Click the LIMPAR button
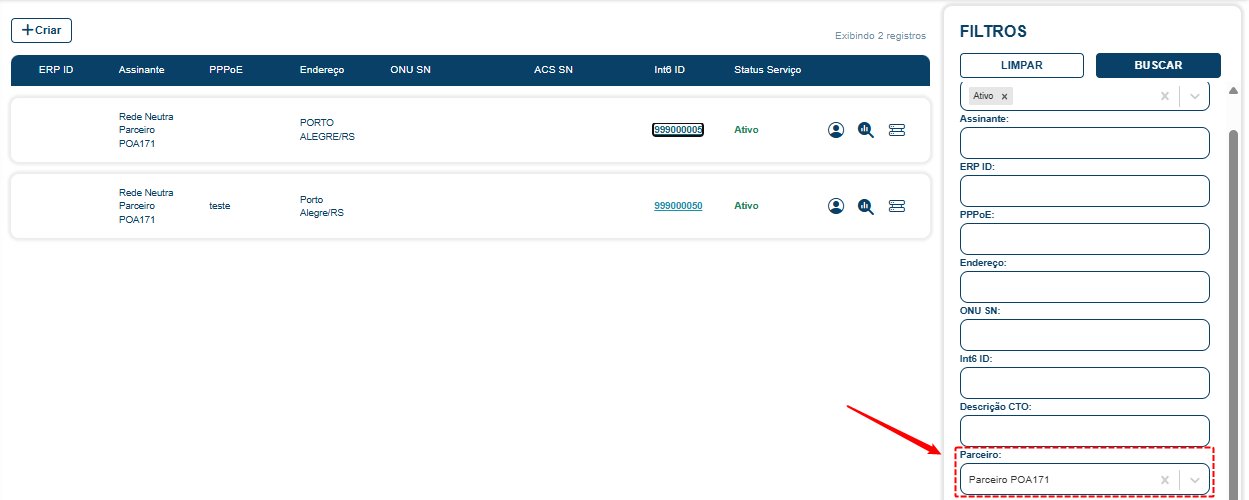The image size is (1249, 500). (1022, 65)
